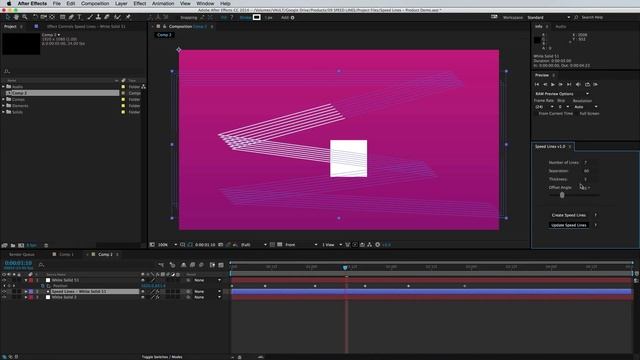Select the Zoom magnifier tool
This screenshot has height=360, width=640.
click(x=25, y=17)
